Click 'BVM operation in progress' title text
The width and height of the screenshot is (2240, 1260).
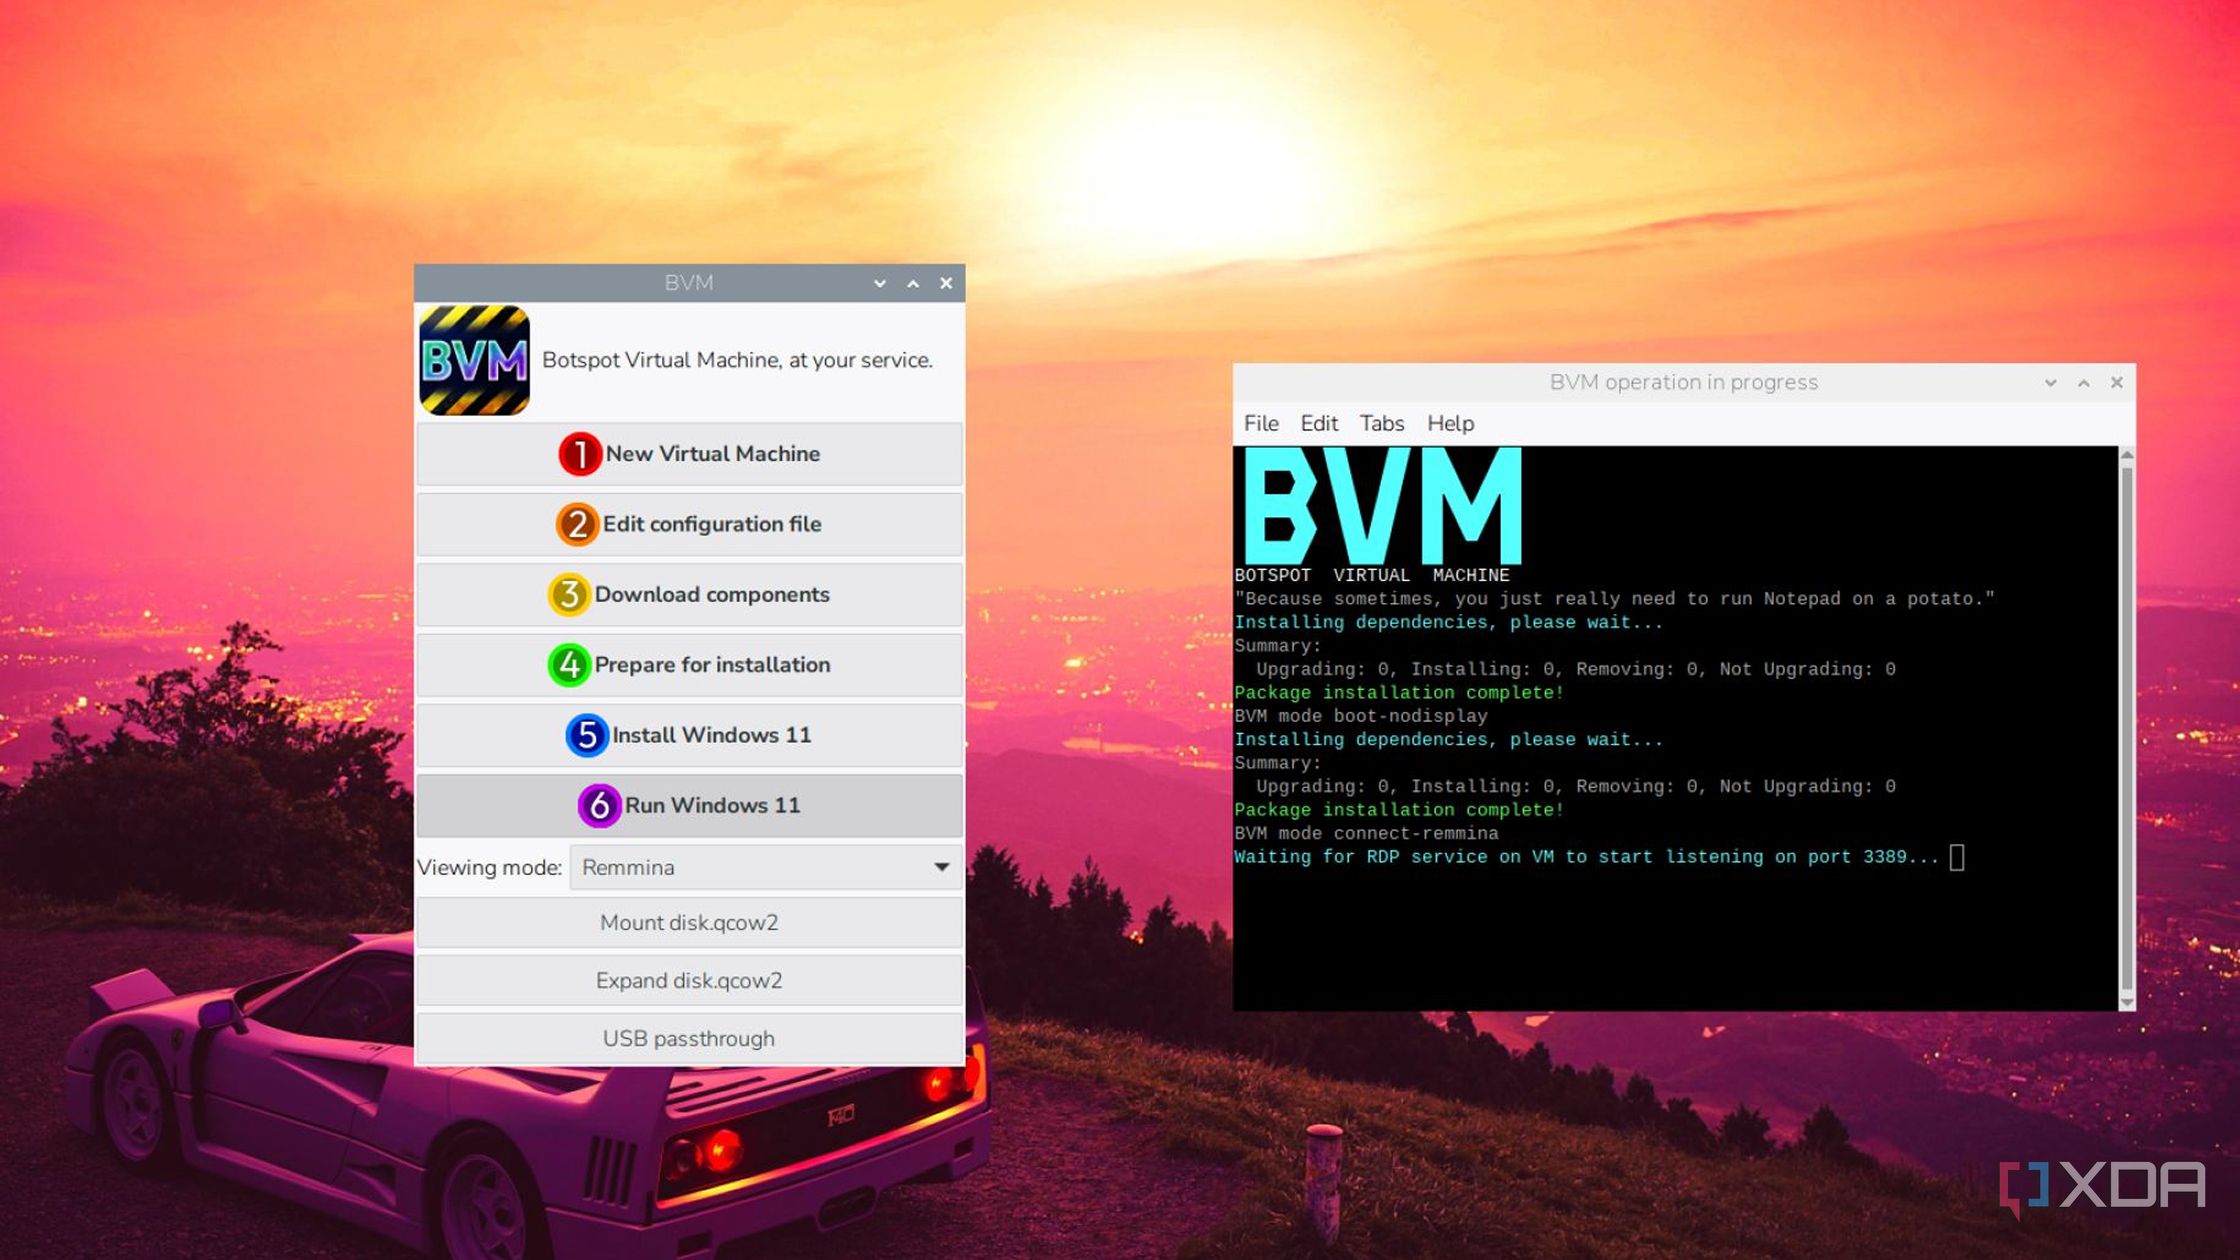coord(1683,382)
